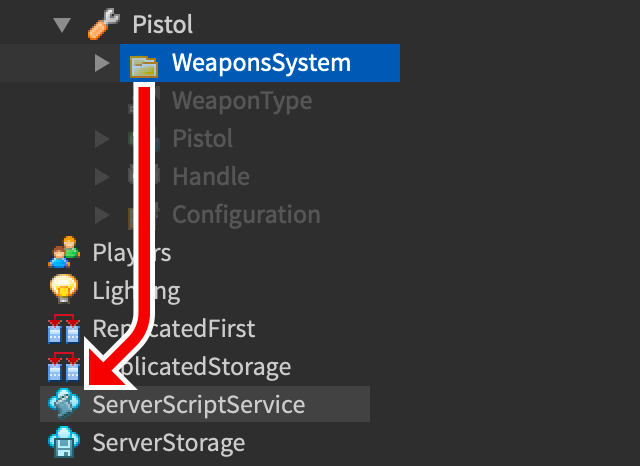
Task: Select the Handle item label
Action: (211, 177)
